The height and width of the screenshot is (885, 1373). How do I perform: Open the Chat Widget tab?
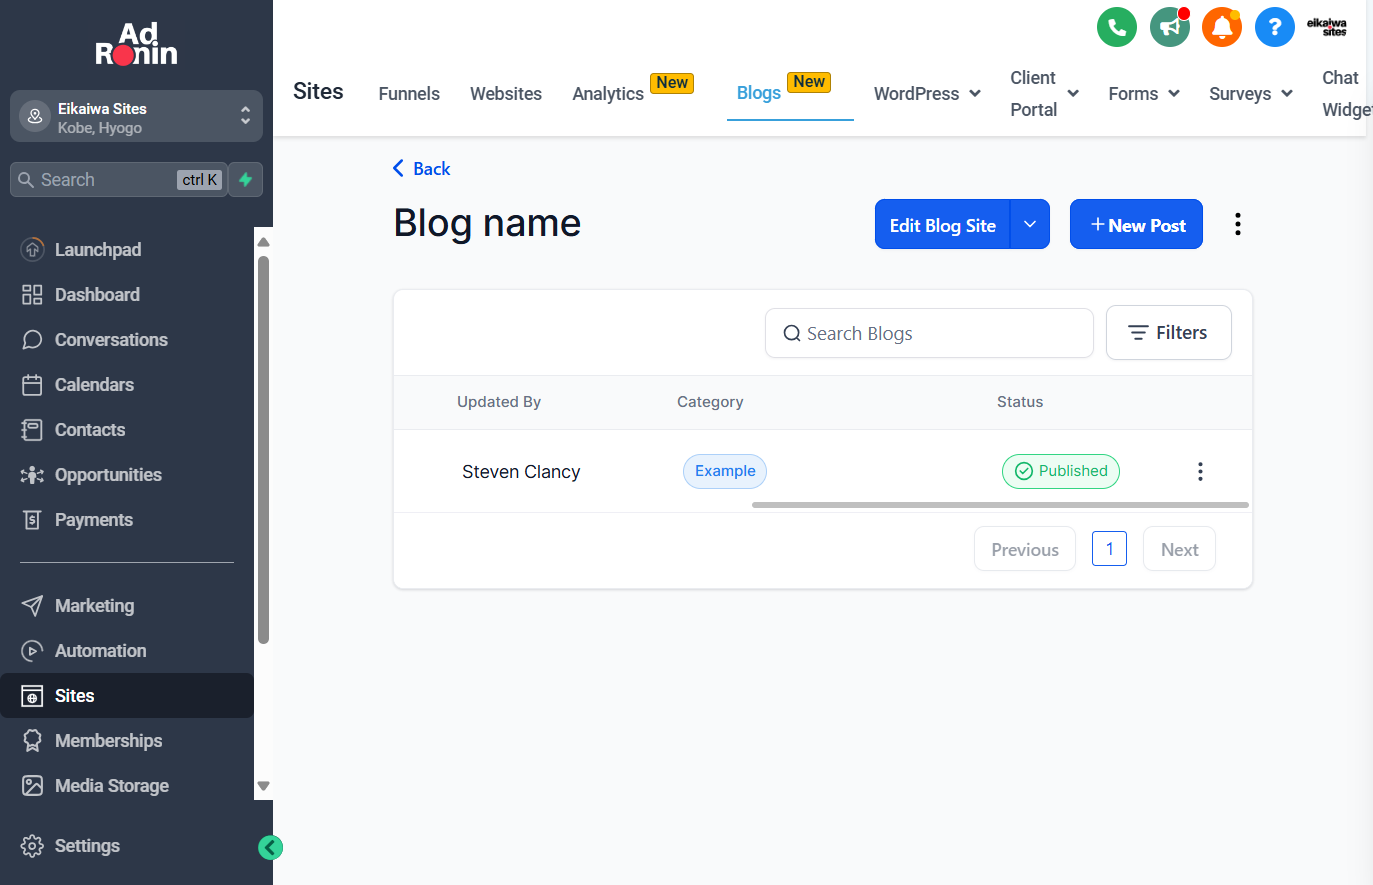[x=1345, y=94]
